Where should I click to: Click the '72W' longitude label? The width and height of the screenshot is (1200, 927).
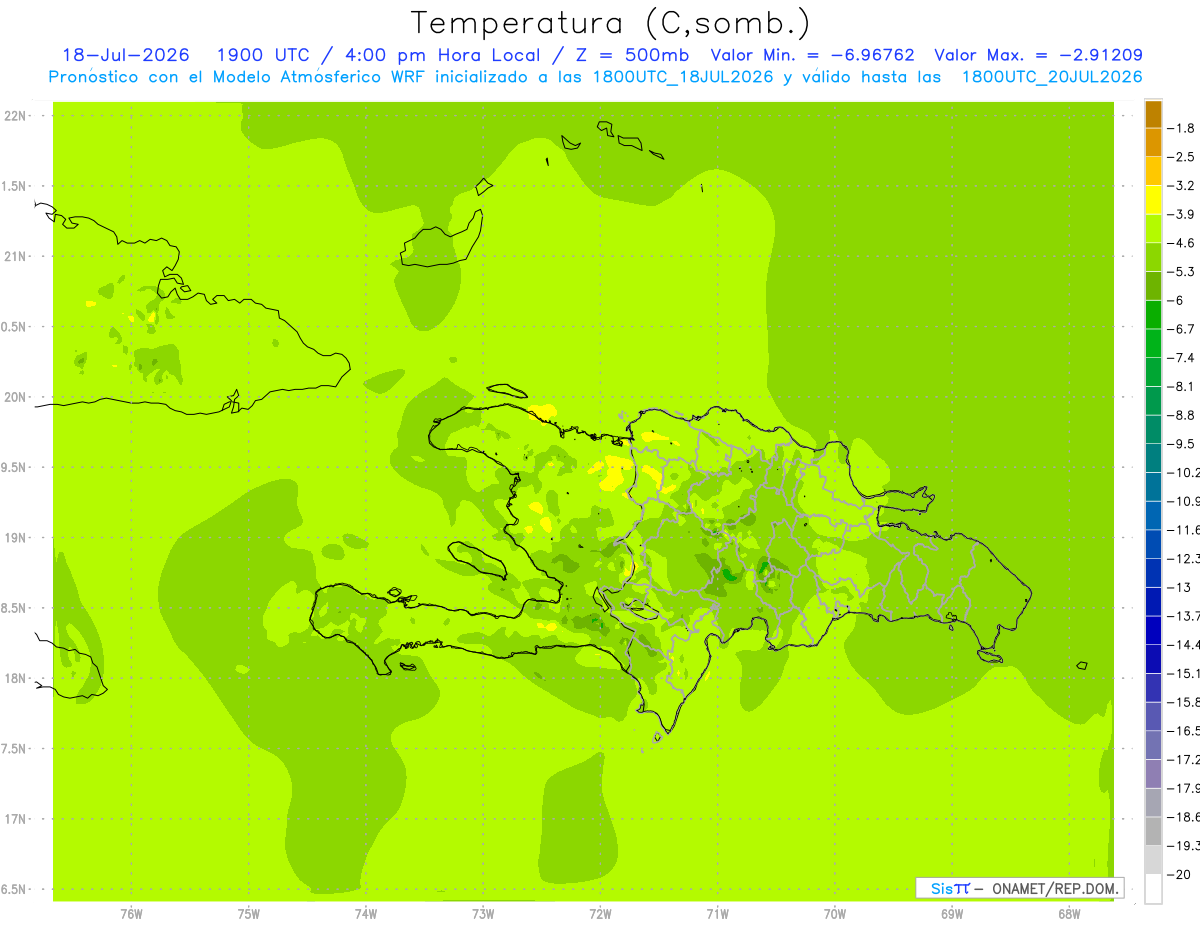(x=600, y=914)
